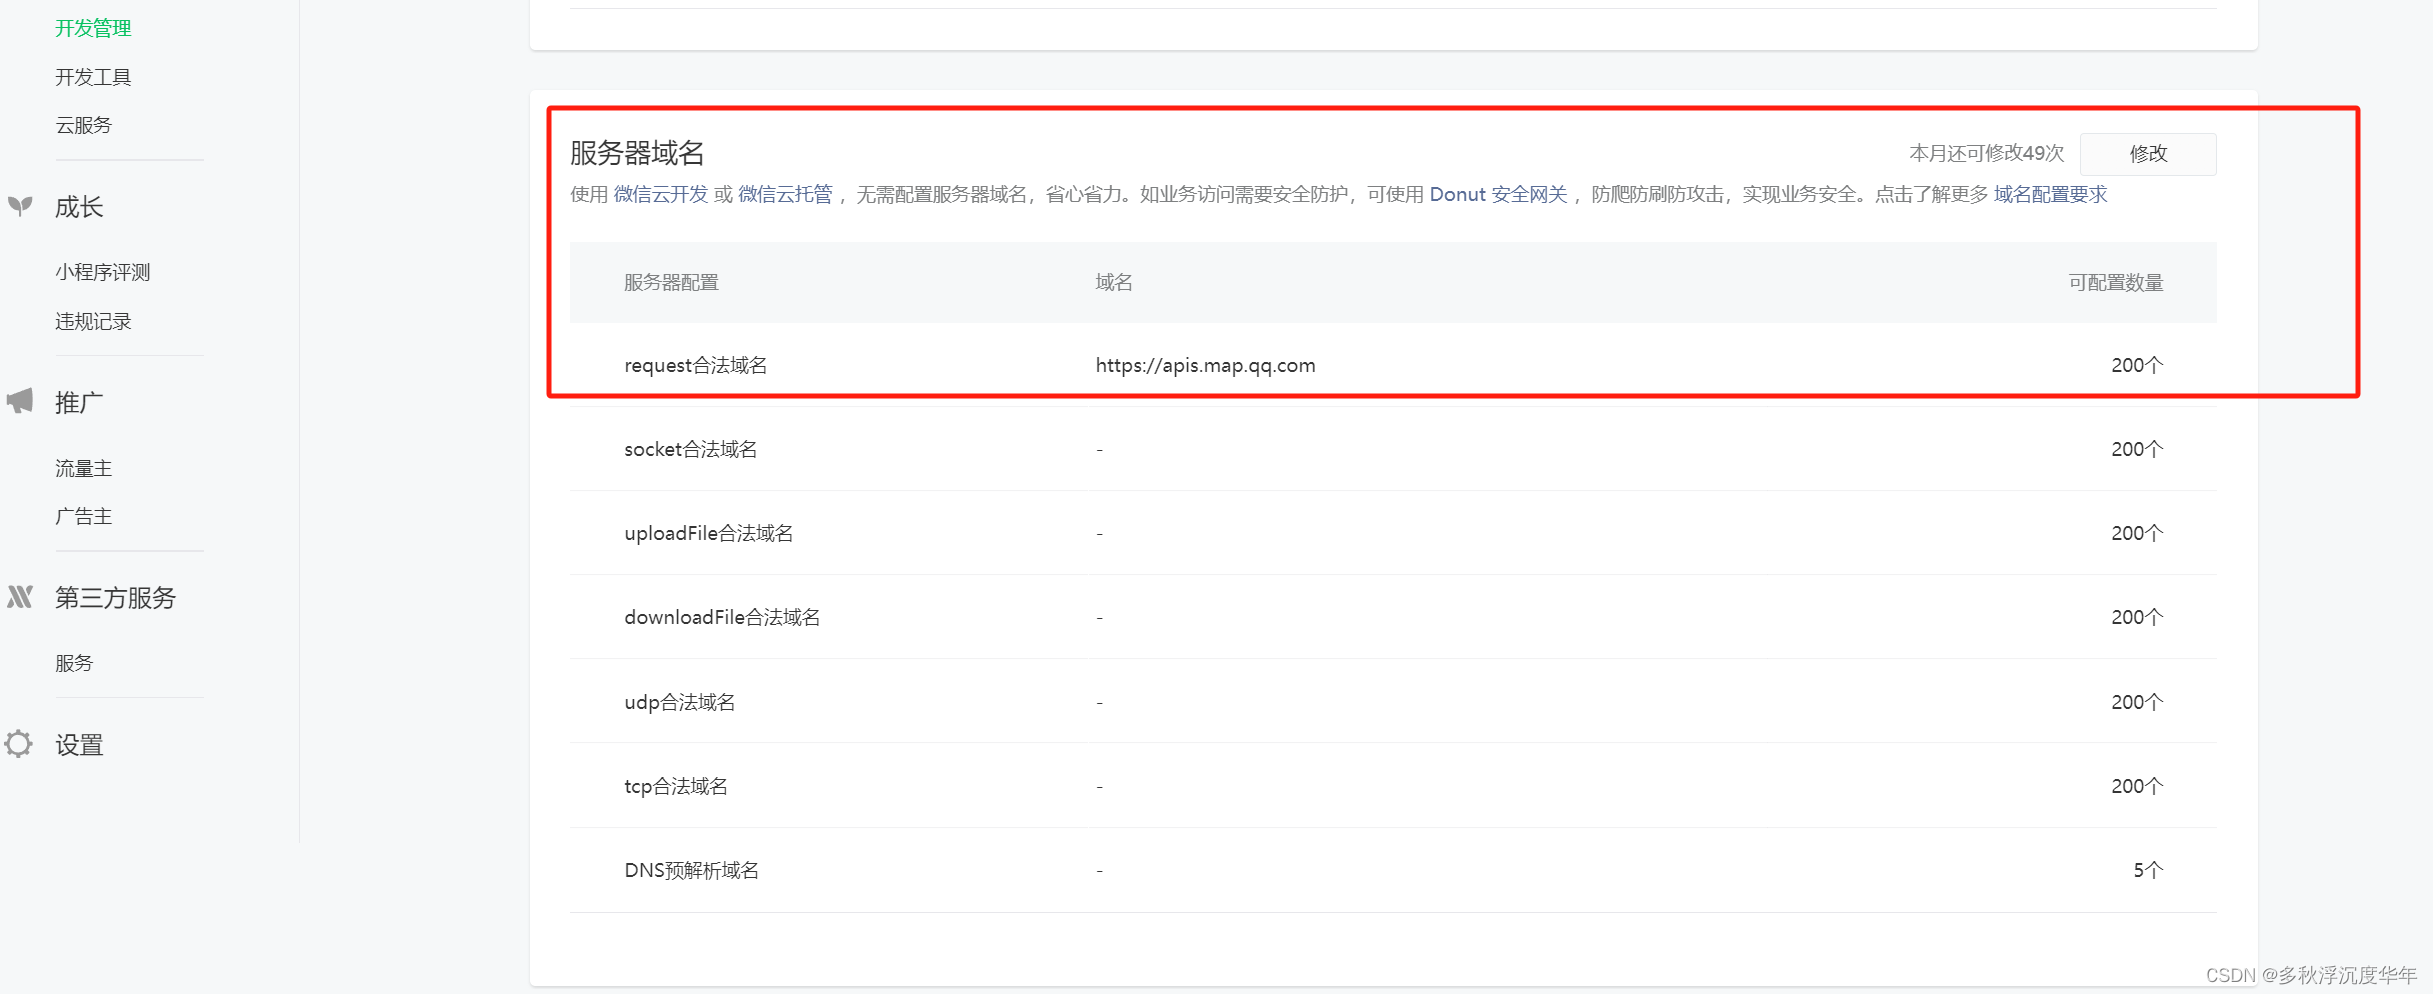Click 200个 quota in the udp合法域名 row

[x=2137, y=702]
